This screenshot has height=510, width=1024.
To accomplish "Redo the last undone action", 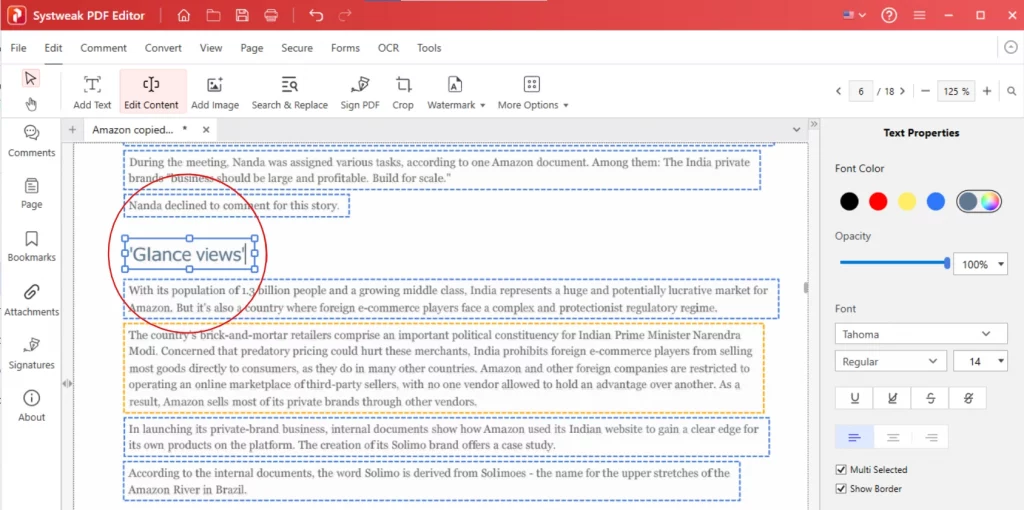I will coord(345,16).
